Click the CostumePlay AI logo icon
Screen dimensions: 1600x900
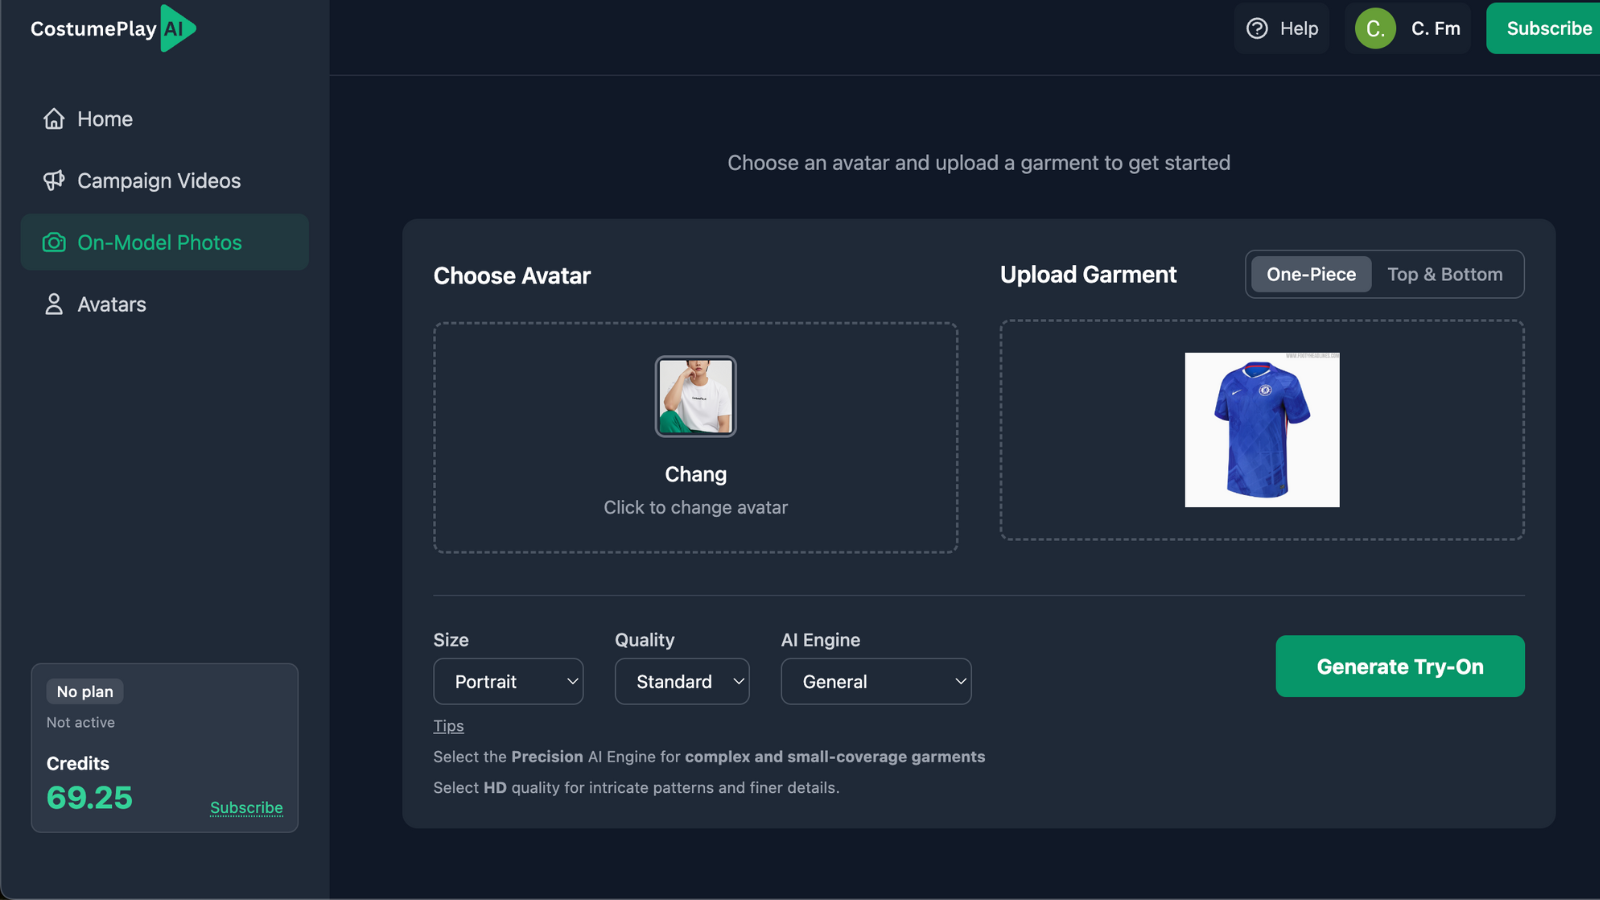click(177, 28)
